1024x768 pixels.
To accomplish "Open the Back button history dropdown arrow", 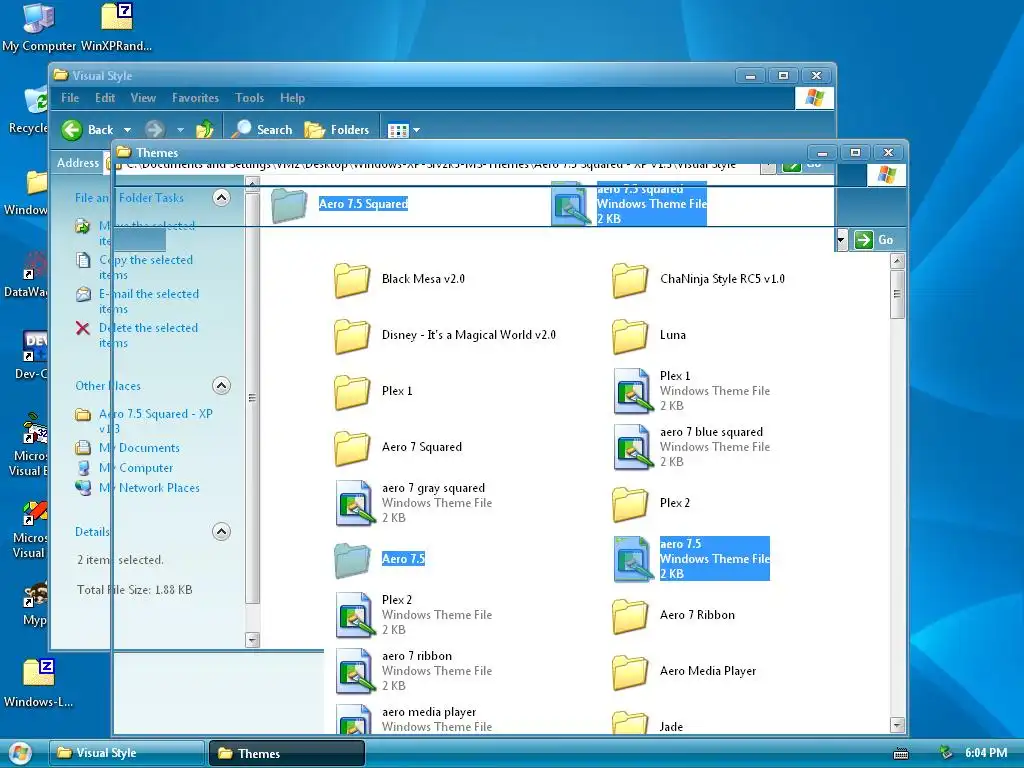I will click(x=127, y=130).
